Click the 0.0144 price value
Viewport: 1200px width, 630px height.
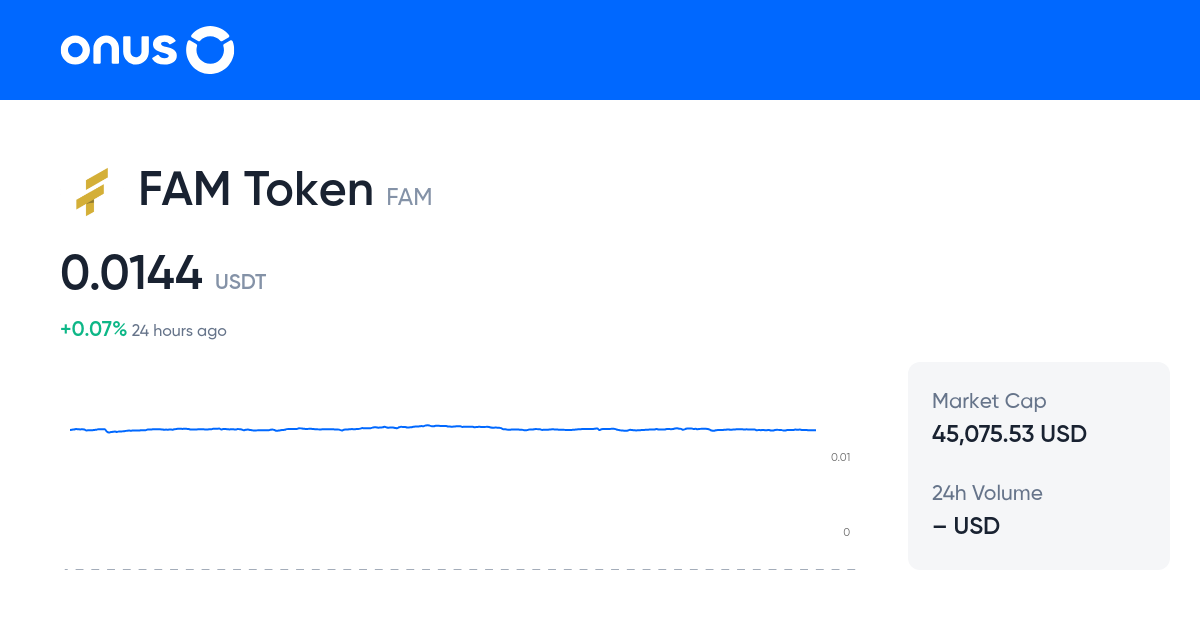[131, 273]
